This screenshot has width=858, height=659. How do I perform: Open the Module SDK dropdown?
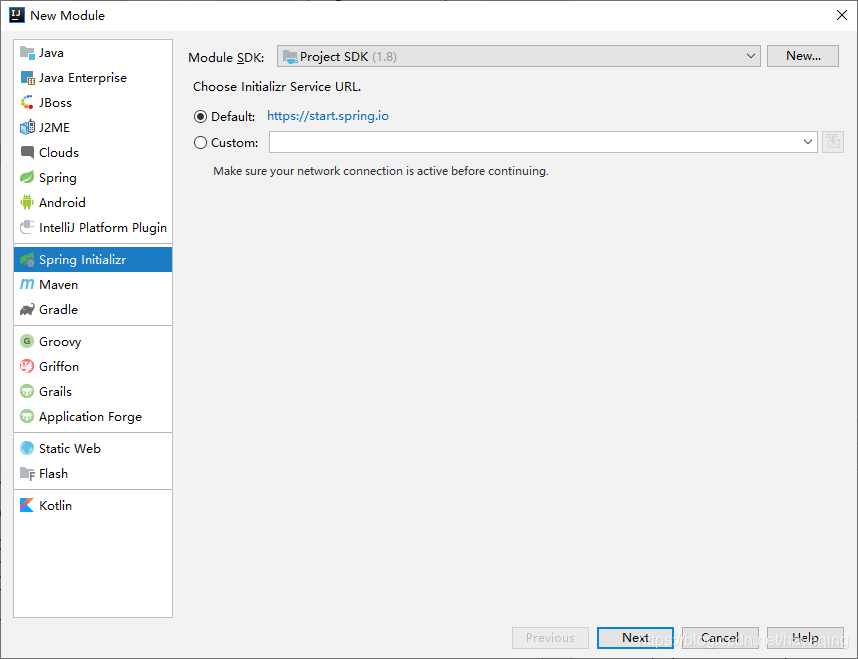point(518,56)
